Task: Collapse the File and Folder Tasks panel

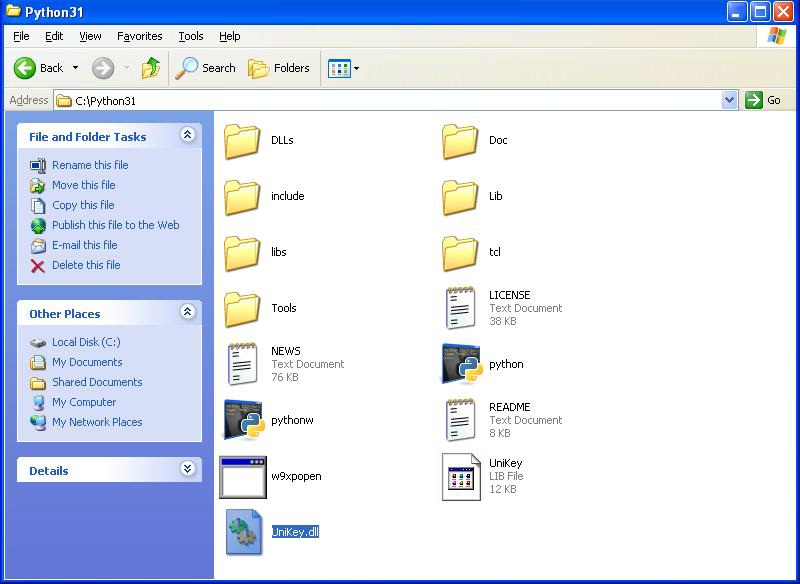Action: coord(188,135)
